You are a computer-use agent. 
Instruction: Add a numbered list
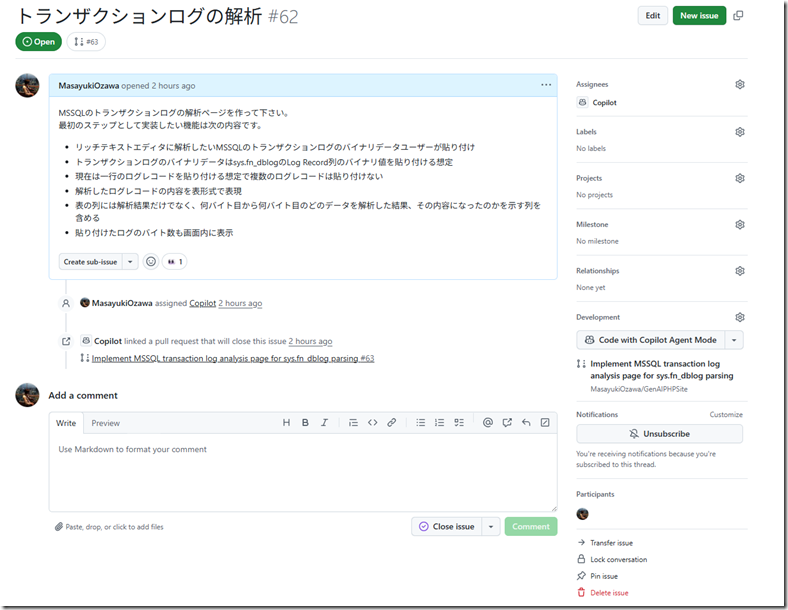point(440,423)
